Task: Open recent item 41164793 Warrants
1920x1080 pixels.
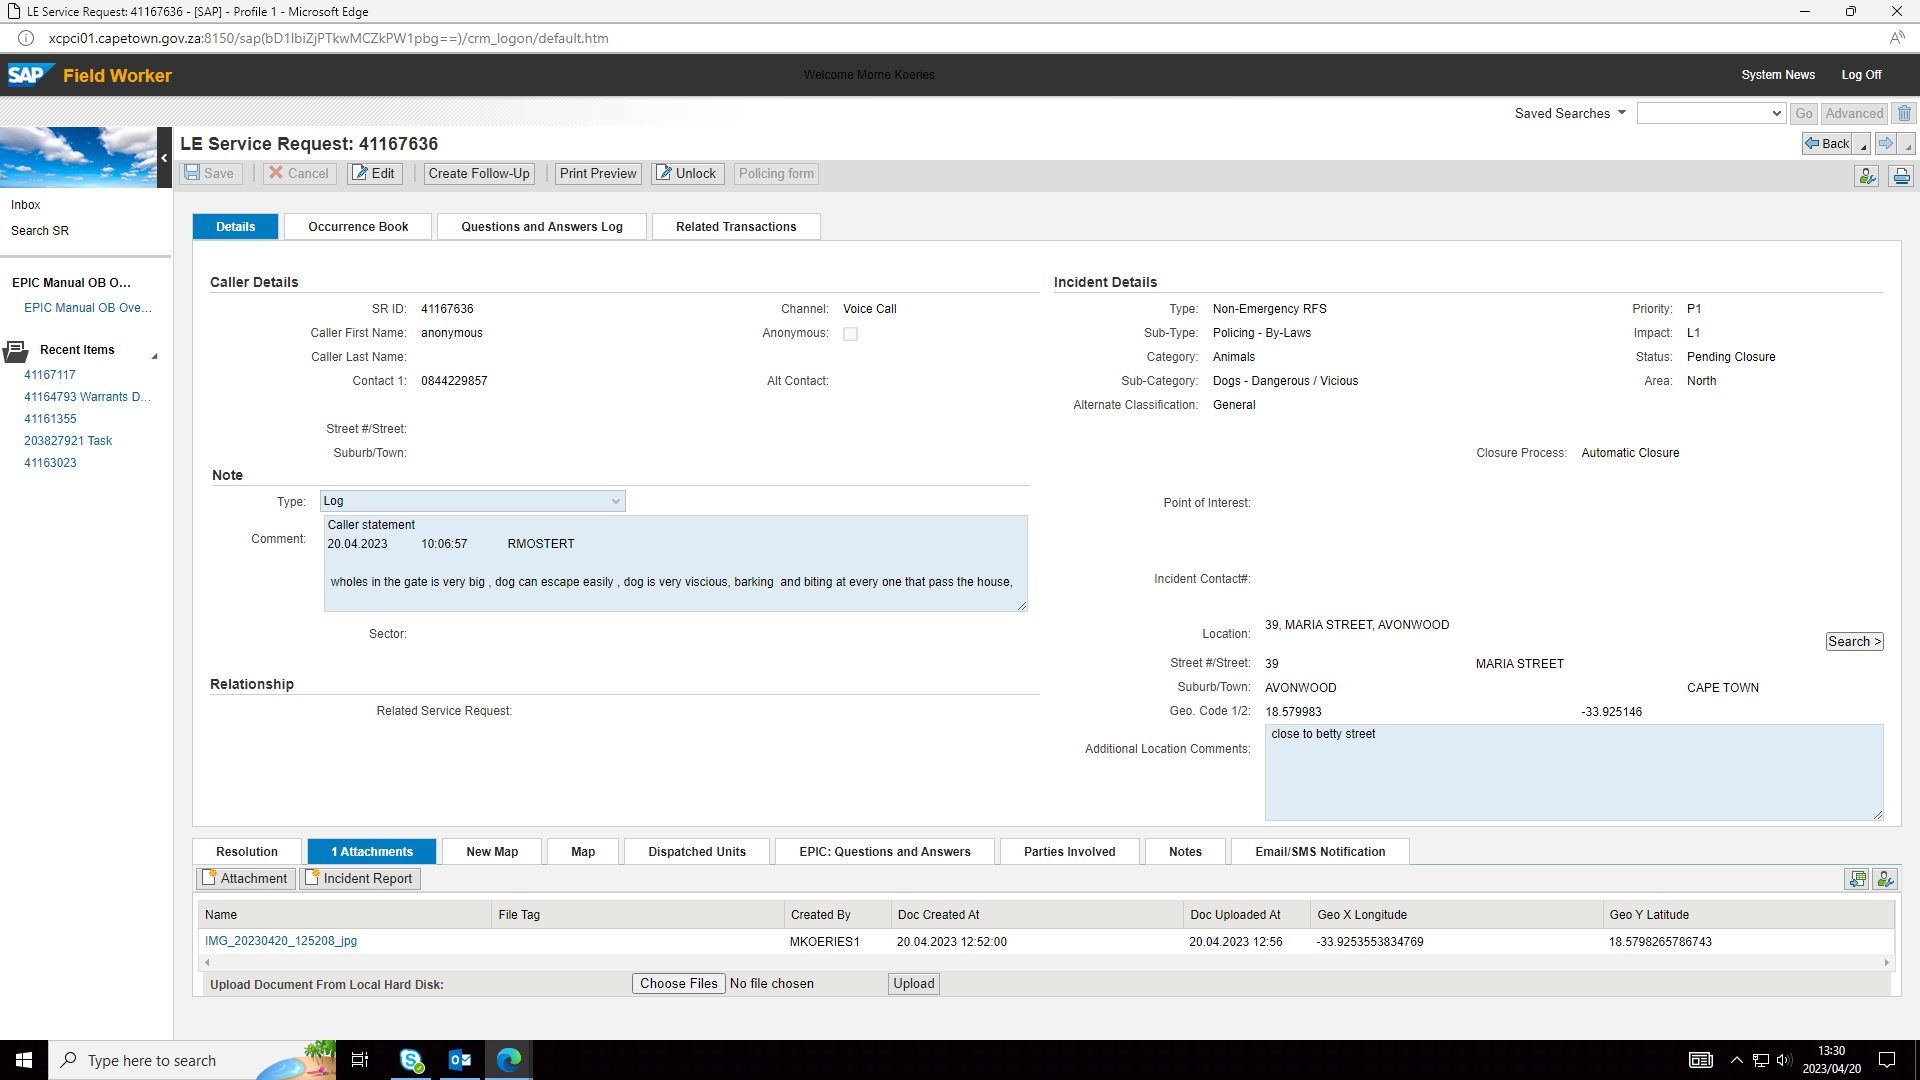Action: click(87, 396)
